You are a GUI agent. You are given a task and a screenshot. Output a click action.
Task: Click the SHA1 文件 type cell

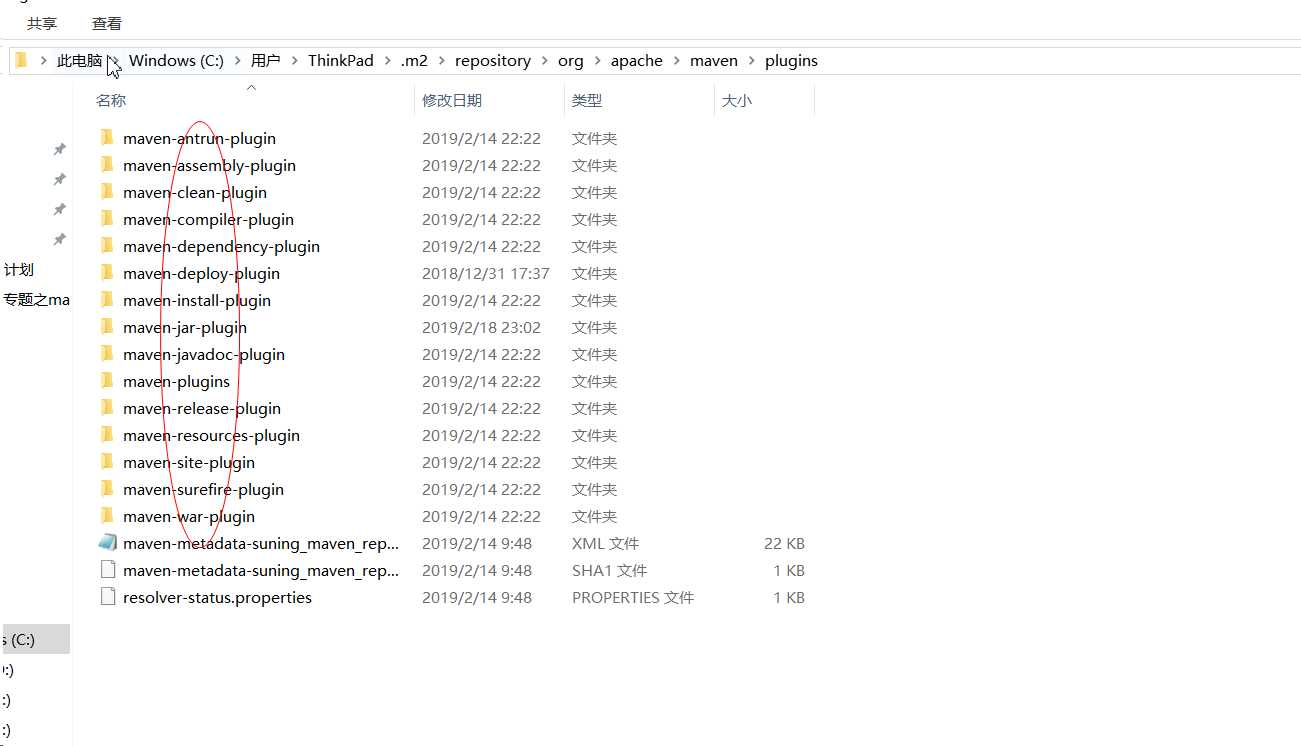(x=610, y=571)
